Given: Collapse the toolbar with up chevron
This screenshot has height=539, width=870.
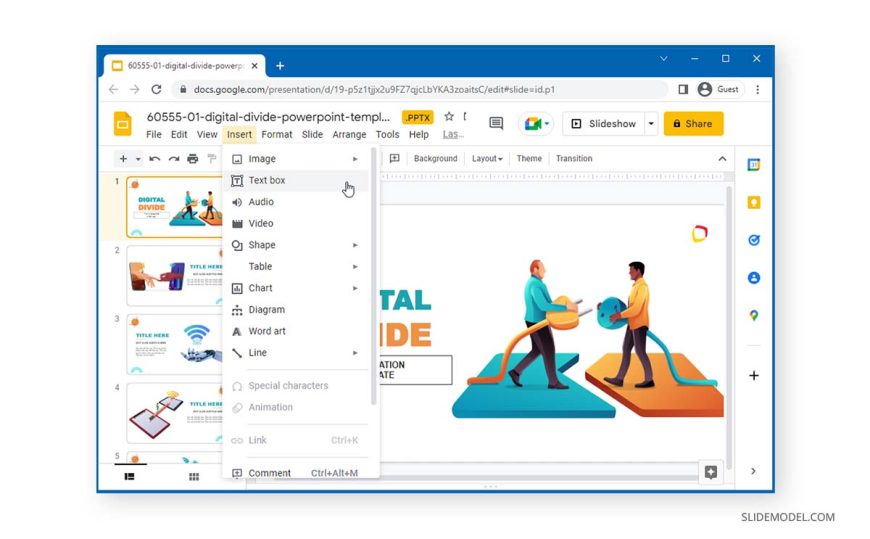Looking at the screenshot, I should click(722, 159).
